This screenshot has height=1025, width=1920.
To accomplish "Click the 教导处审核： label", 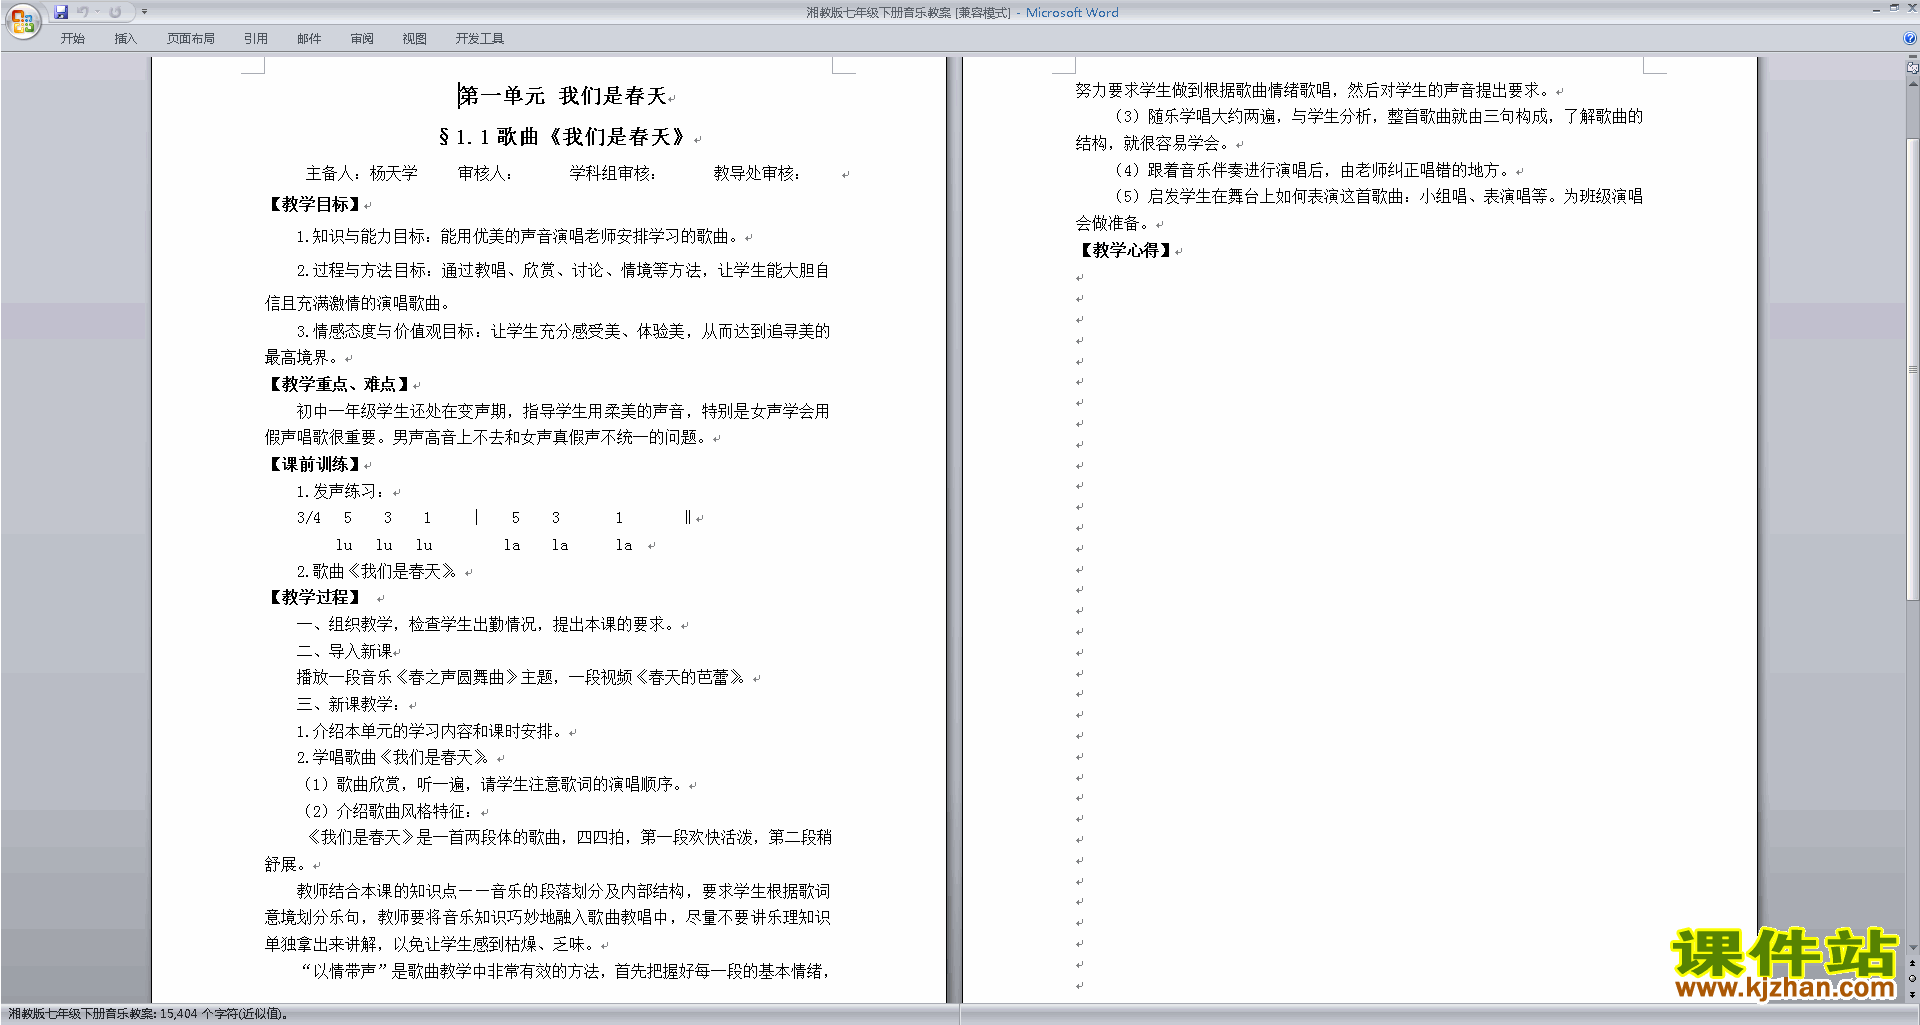I will [758, 173].
